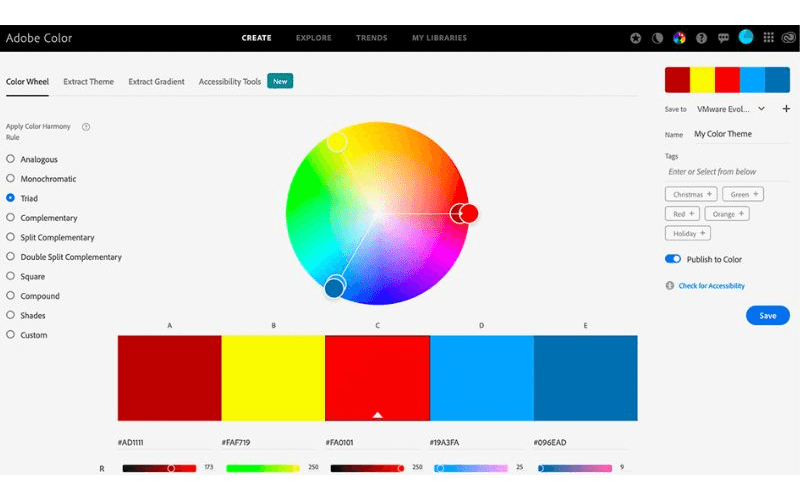Select the yellow swatch B
800x500 pixels.
pos(273,378)
